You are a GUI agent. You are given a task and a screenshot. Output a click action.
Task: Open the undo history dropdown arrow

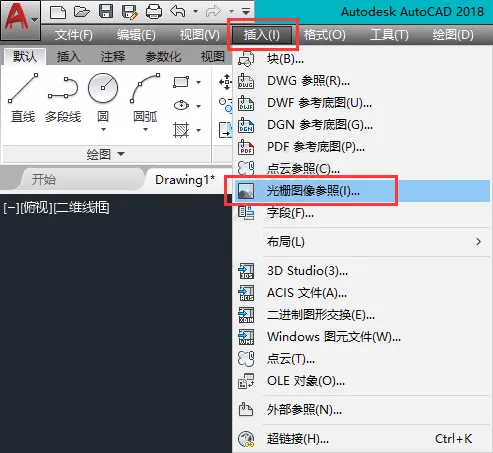(x=195, y=12)
